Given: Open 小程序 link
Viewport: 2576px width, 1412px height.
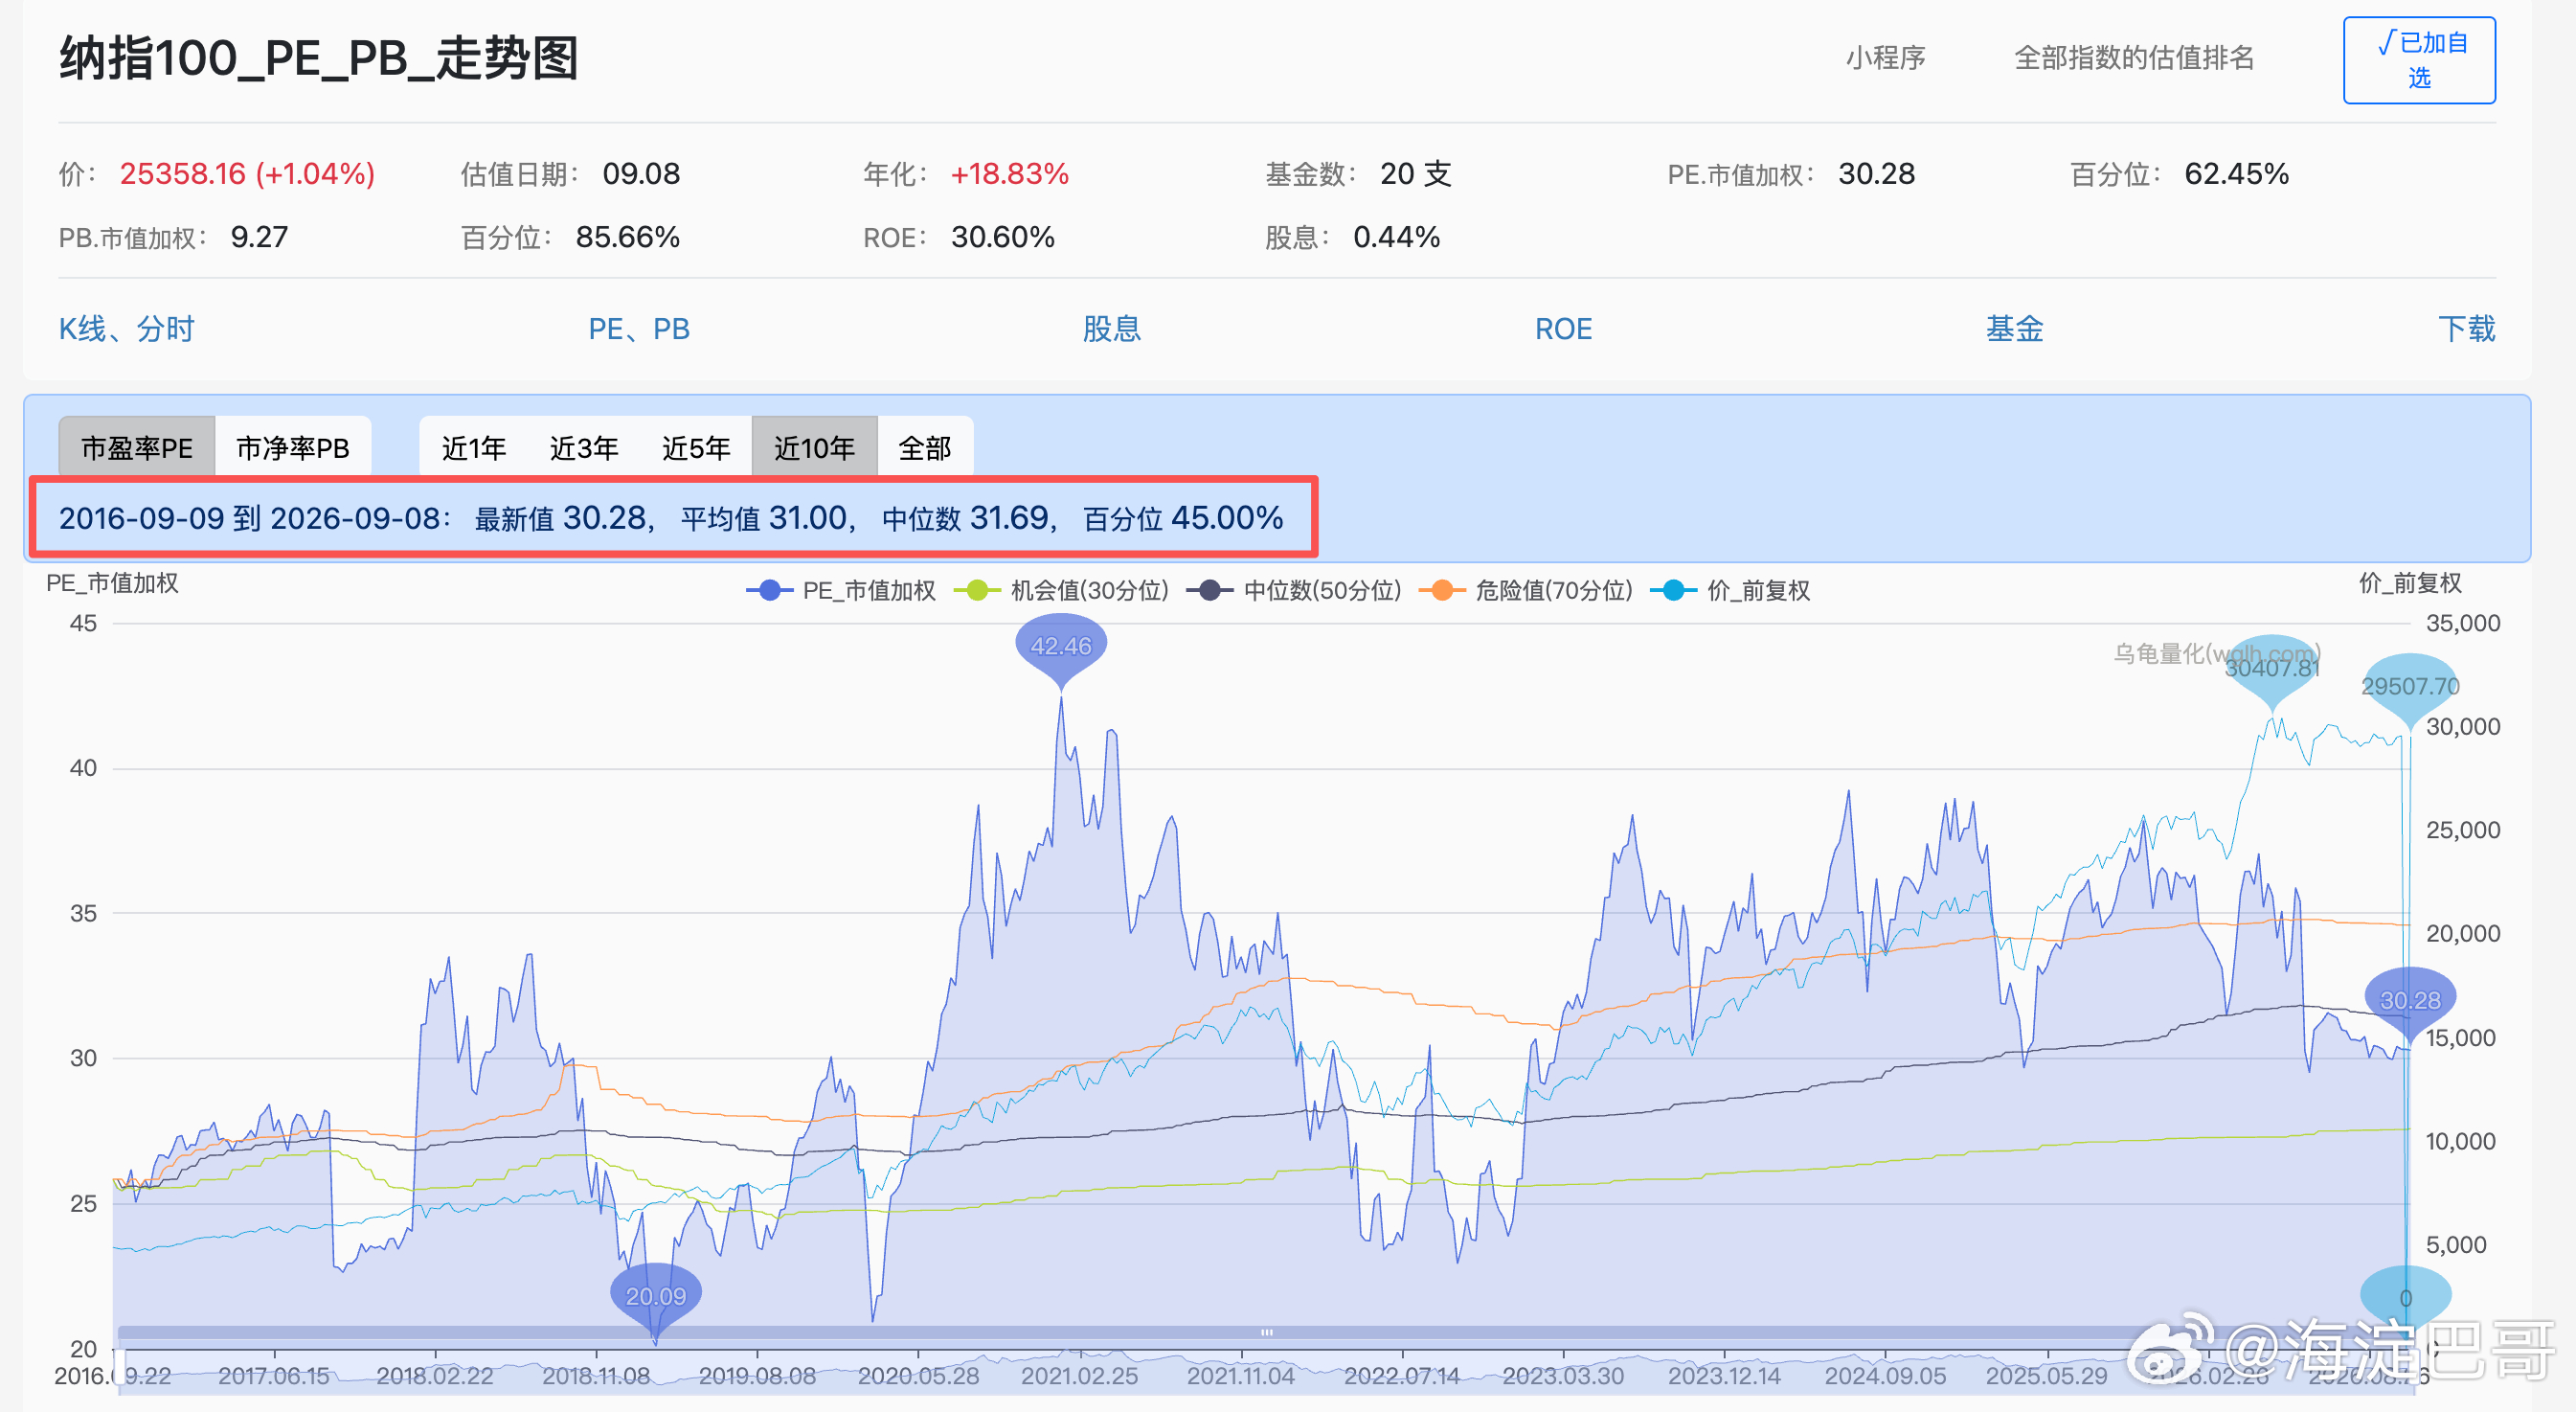Looking at the screenshot, I should tap(1885, 57).
